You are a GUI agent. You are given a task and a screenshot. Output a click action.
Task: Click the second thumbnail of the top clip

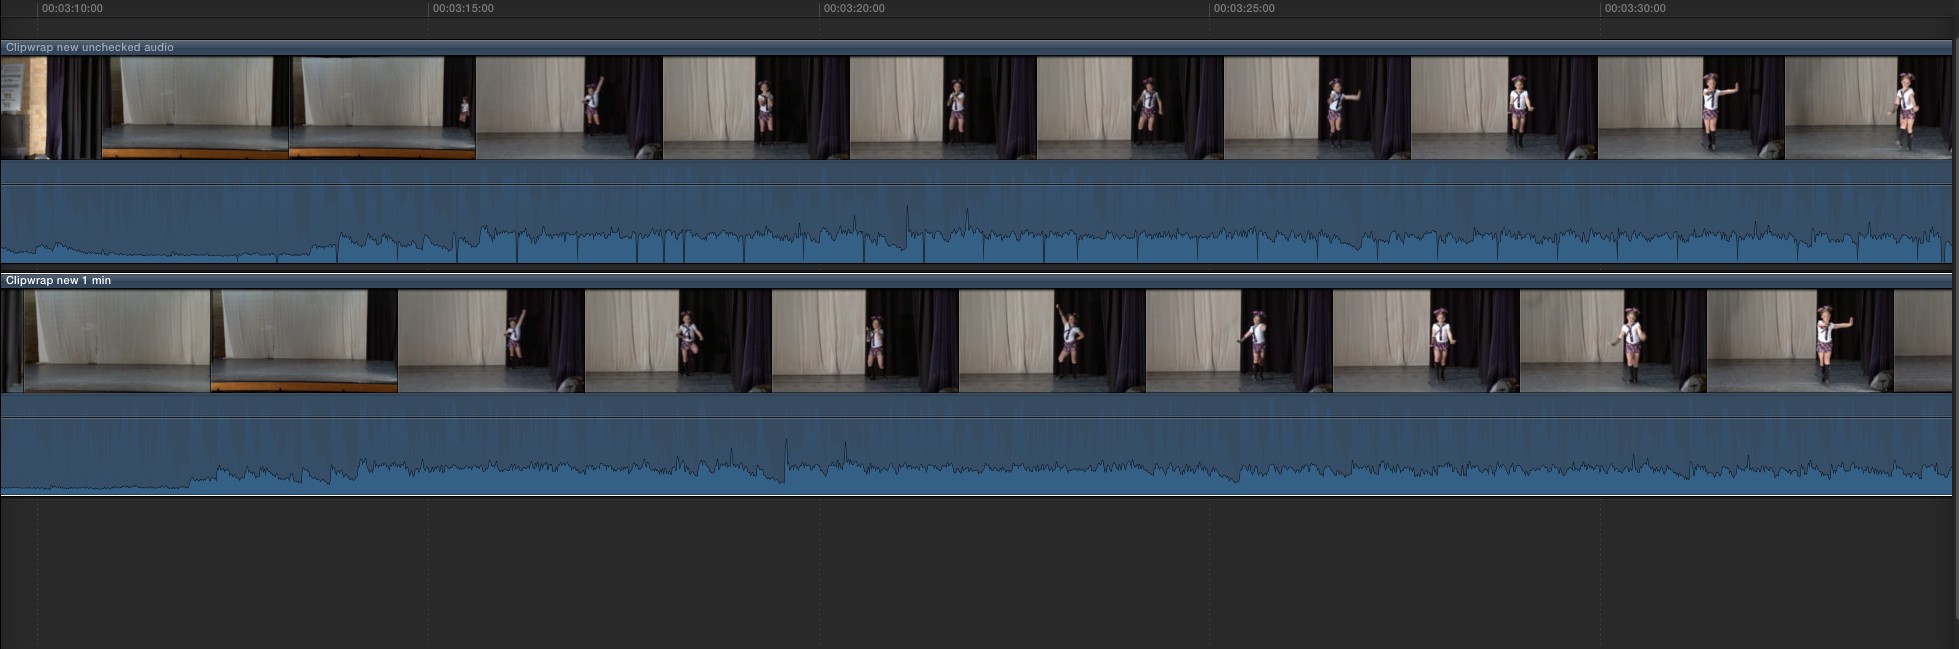click(195, 108)
